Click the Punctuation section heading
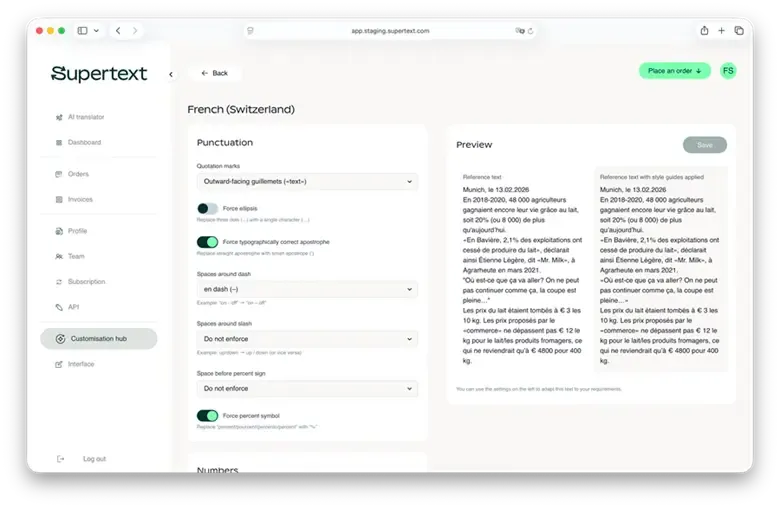The image size is (780, 508). 225,143
